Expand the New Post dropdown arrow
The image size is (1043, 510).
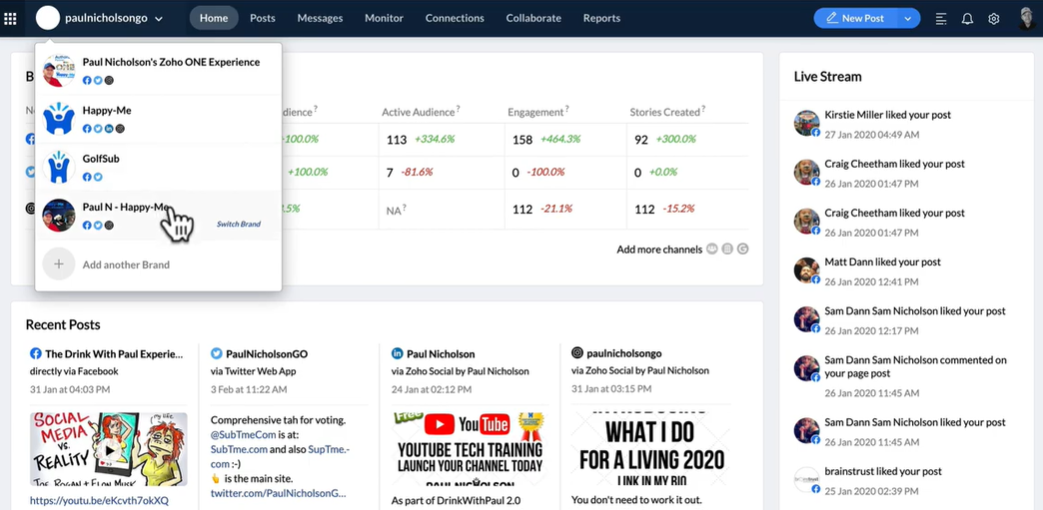coord(908,19)
